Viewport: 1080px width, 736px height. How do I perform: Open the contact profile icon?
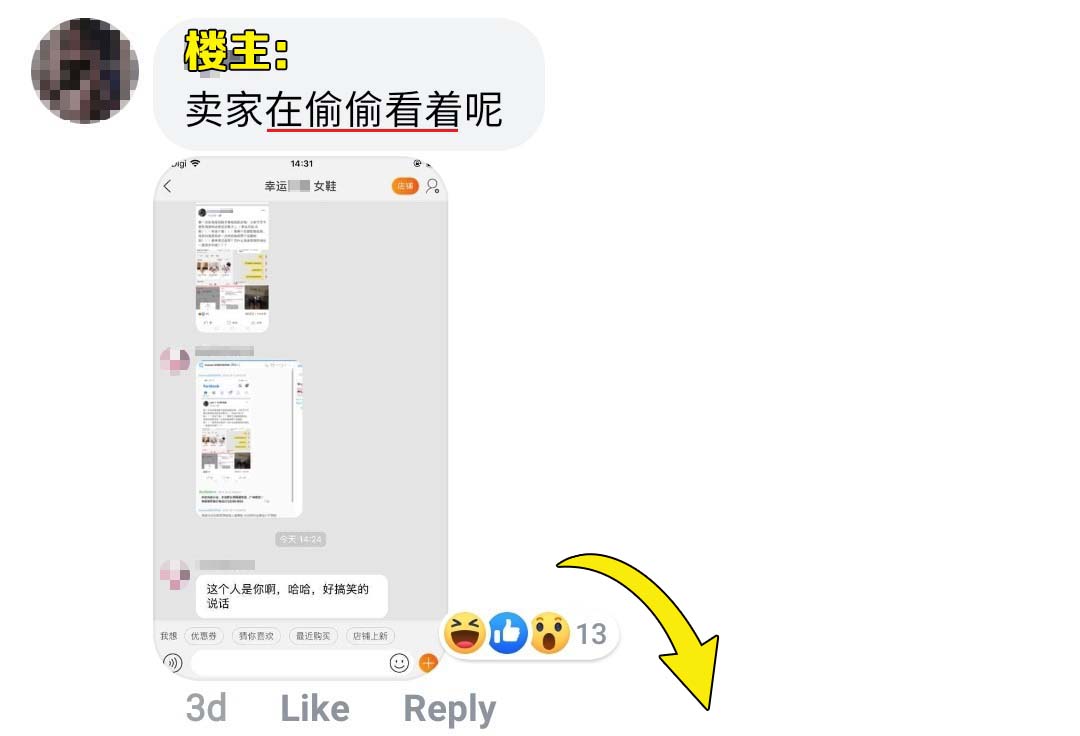(433, 186)
